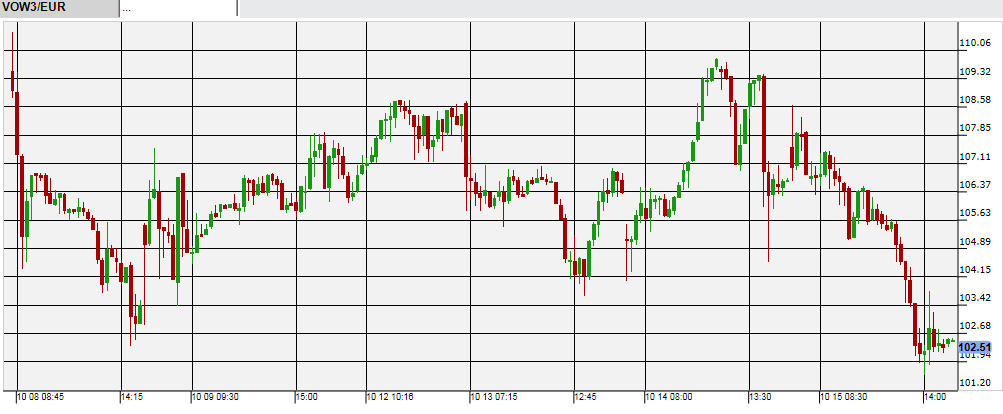1003x414 pixels.
Task: Click the 108.58 price axis label
Action: coord(974,100)
